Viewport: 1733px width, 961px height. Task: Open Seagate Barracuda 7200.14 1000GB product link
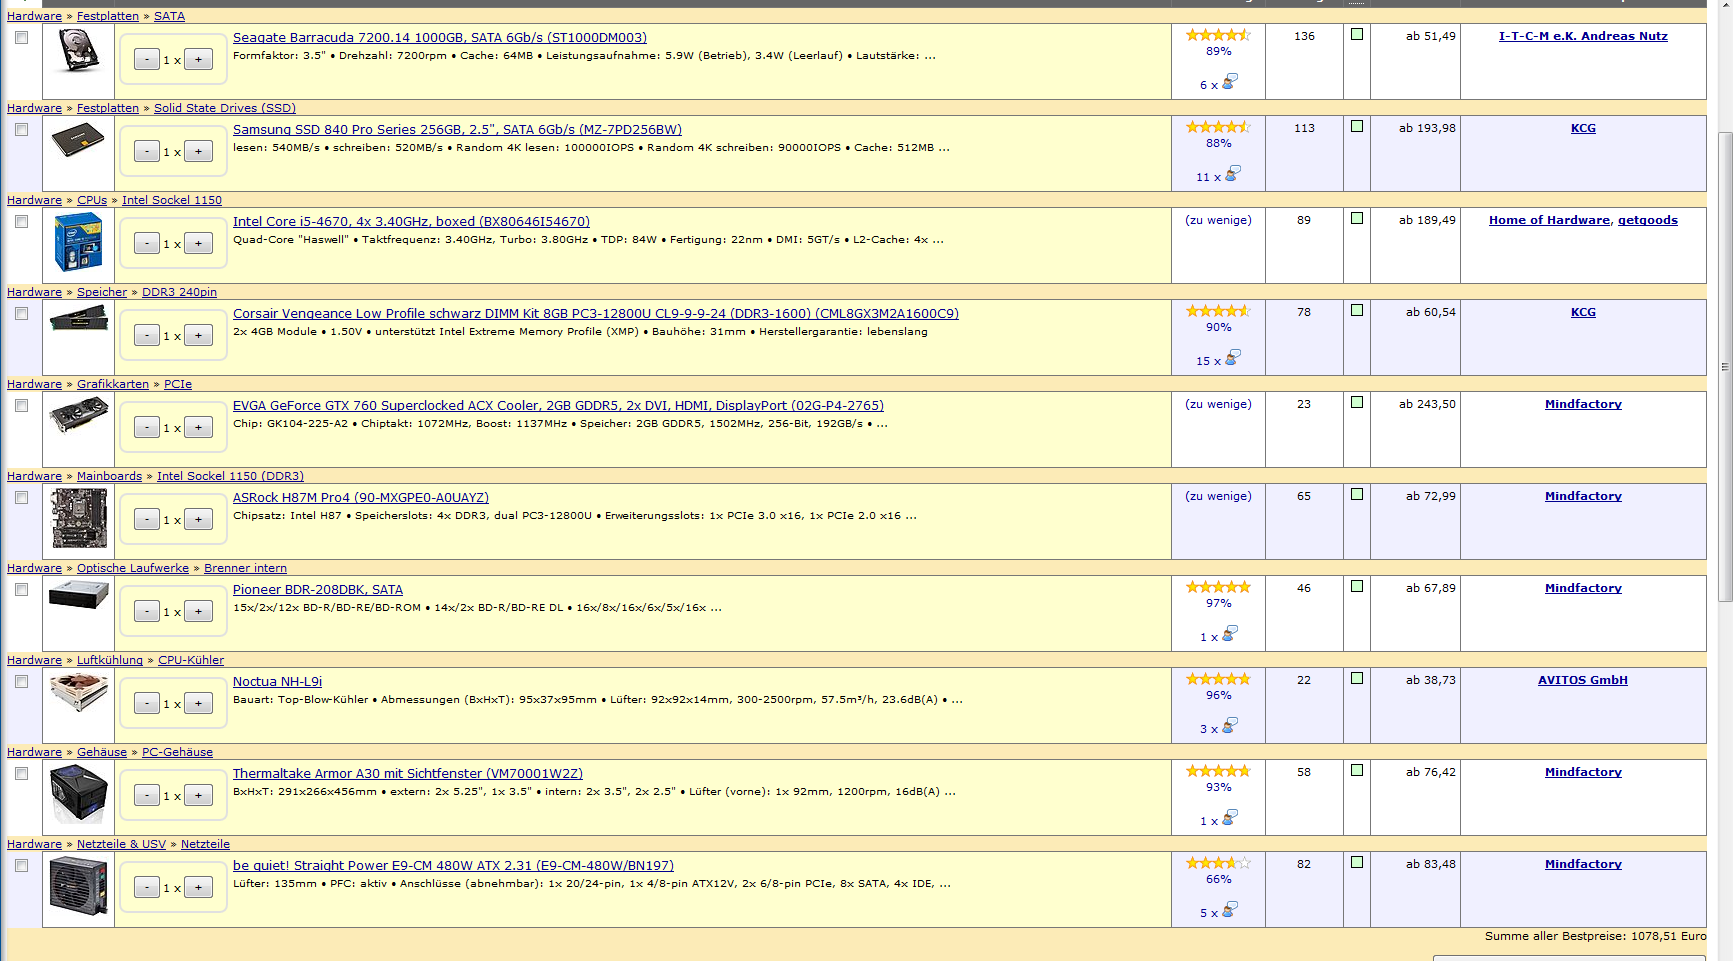[440, 38]
